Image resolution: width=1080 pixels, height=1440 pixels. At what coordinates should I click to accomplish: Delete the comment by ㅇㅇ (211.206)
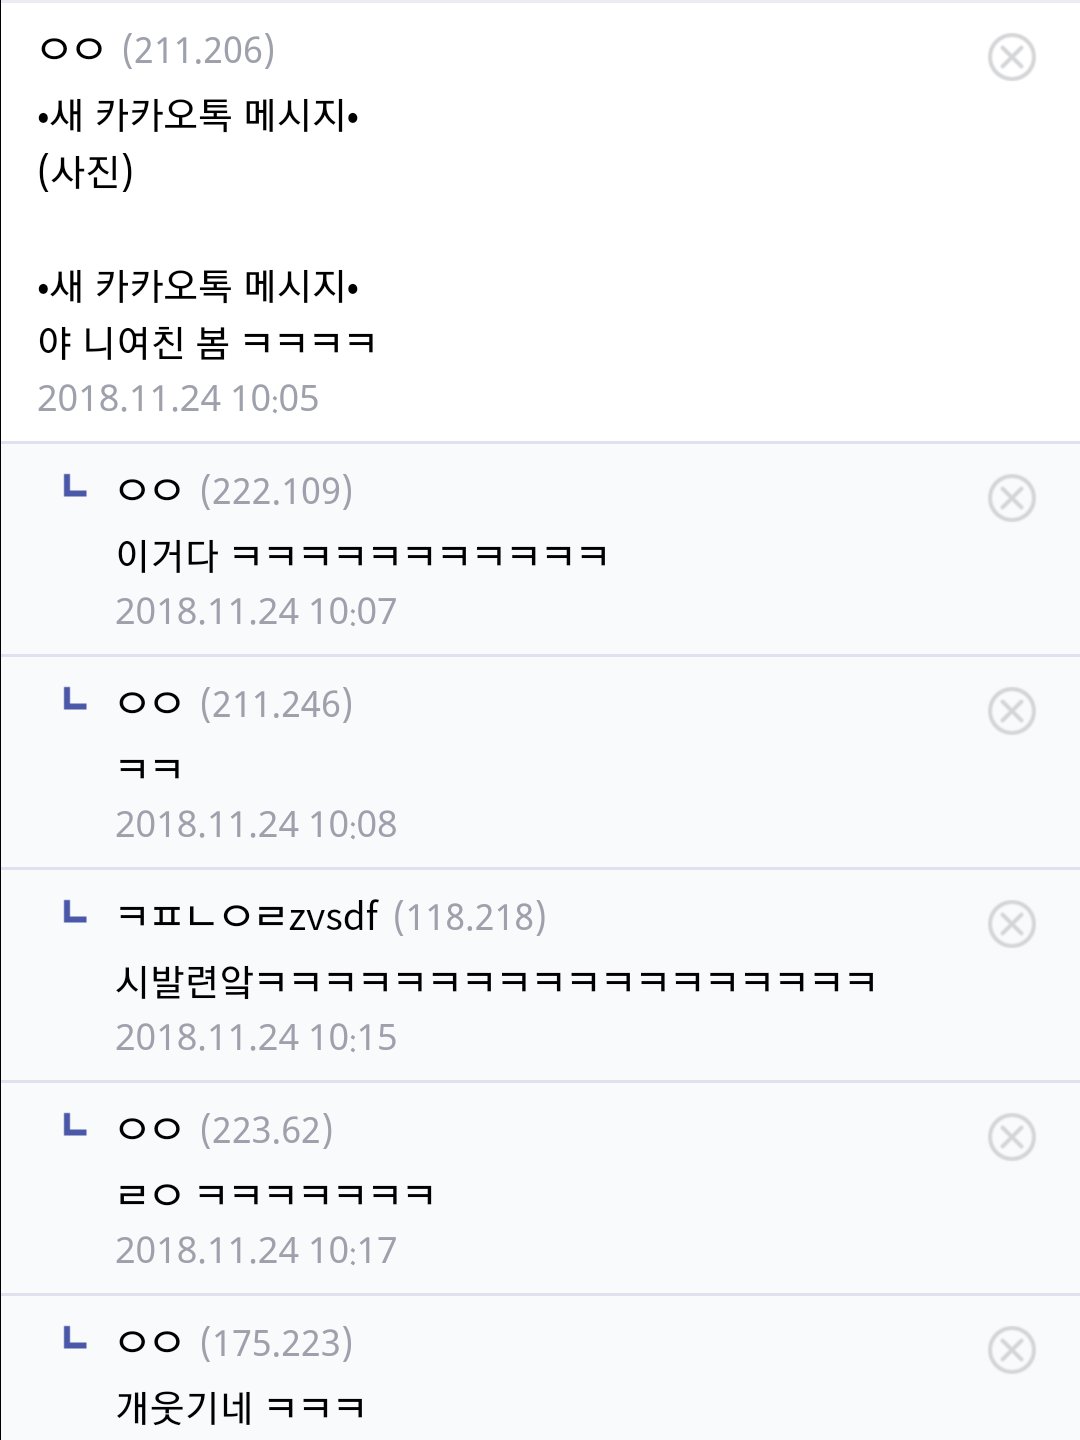(1011, 57)
